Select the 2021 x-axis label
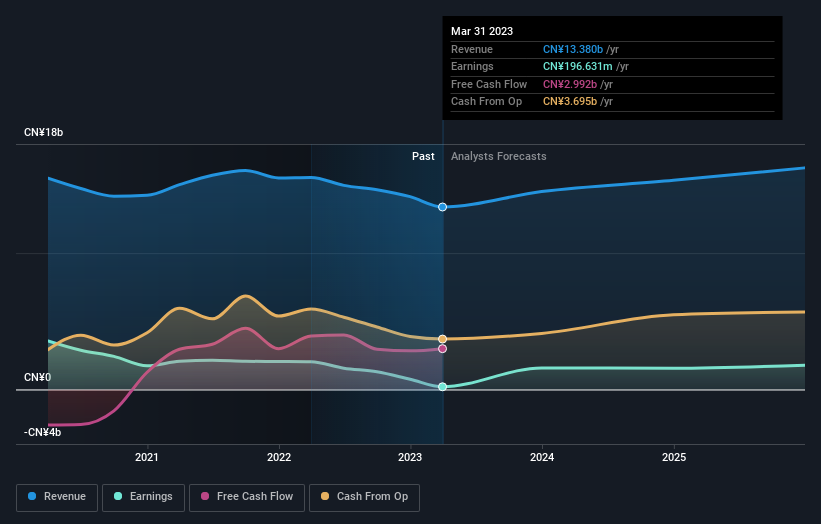The image size is (821, 524). [147, 458]
